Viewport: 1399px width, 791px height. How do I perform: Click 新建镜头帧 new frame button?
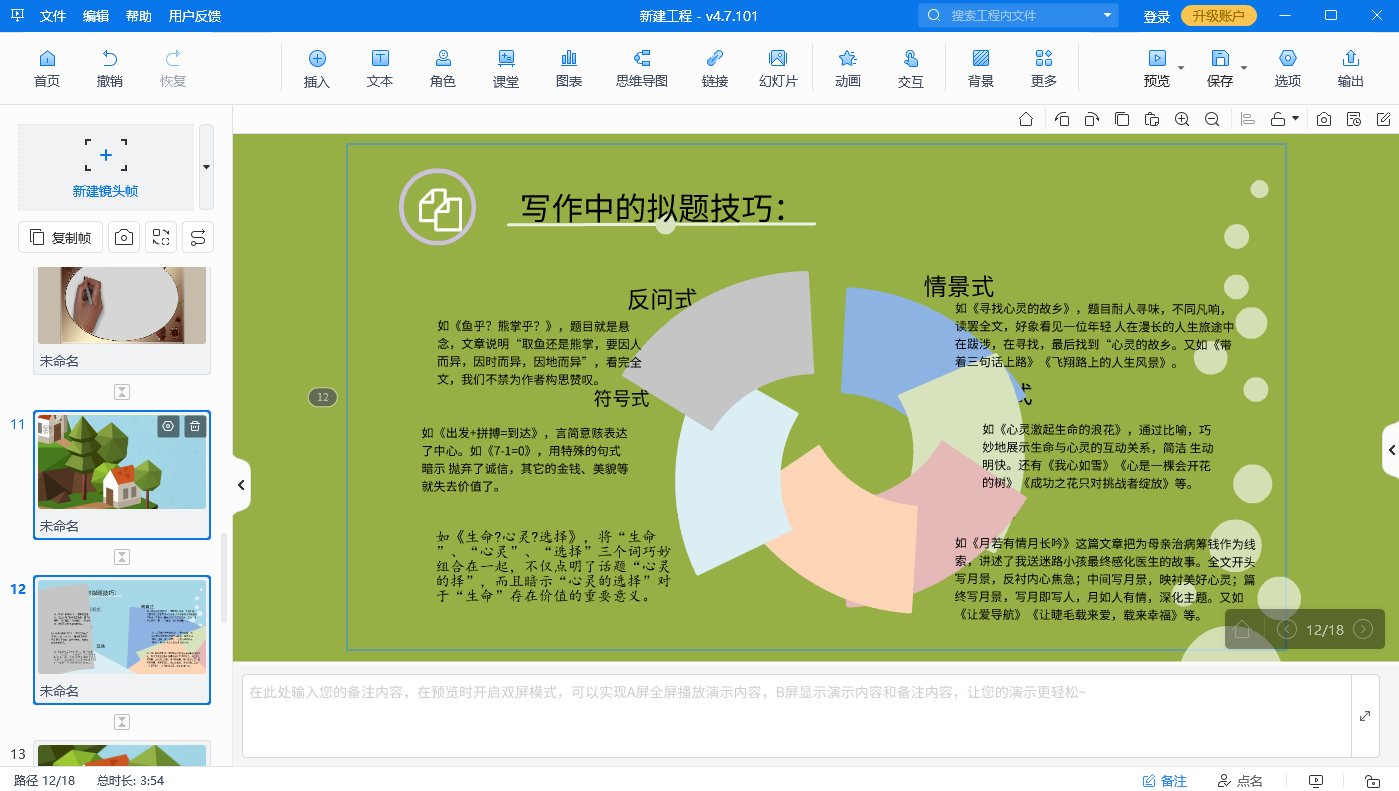tap(105, 167)
